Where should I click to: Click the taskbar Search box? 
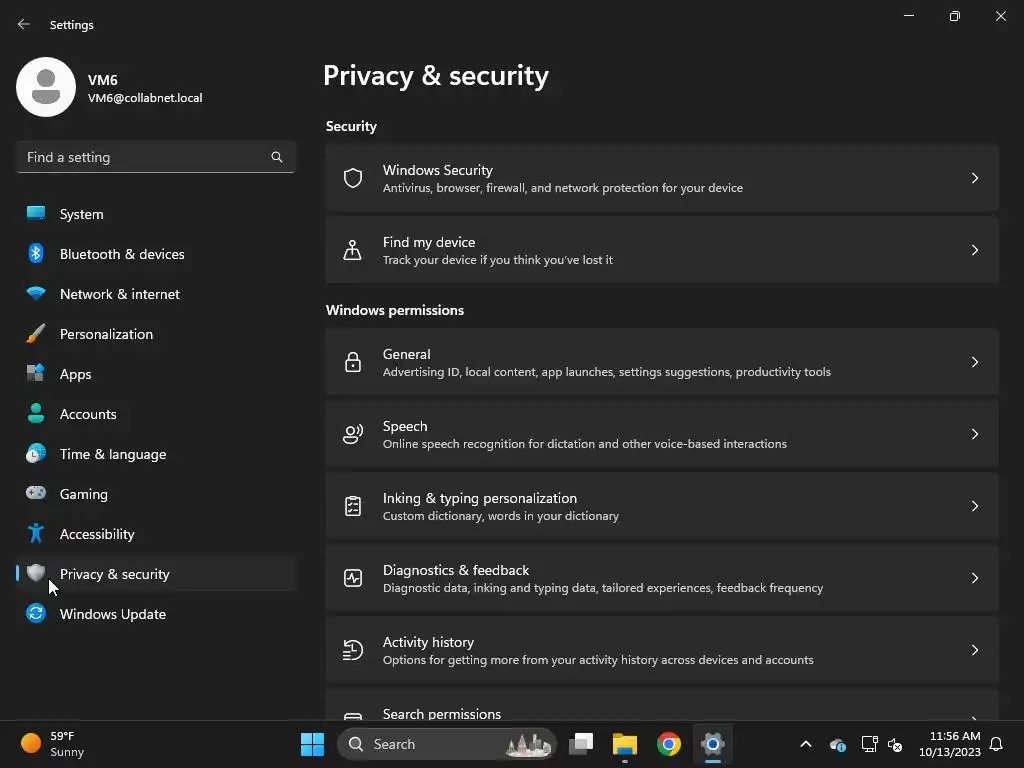(447, 744)
